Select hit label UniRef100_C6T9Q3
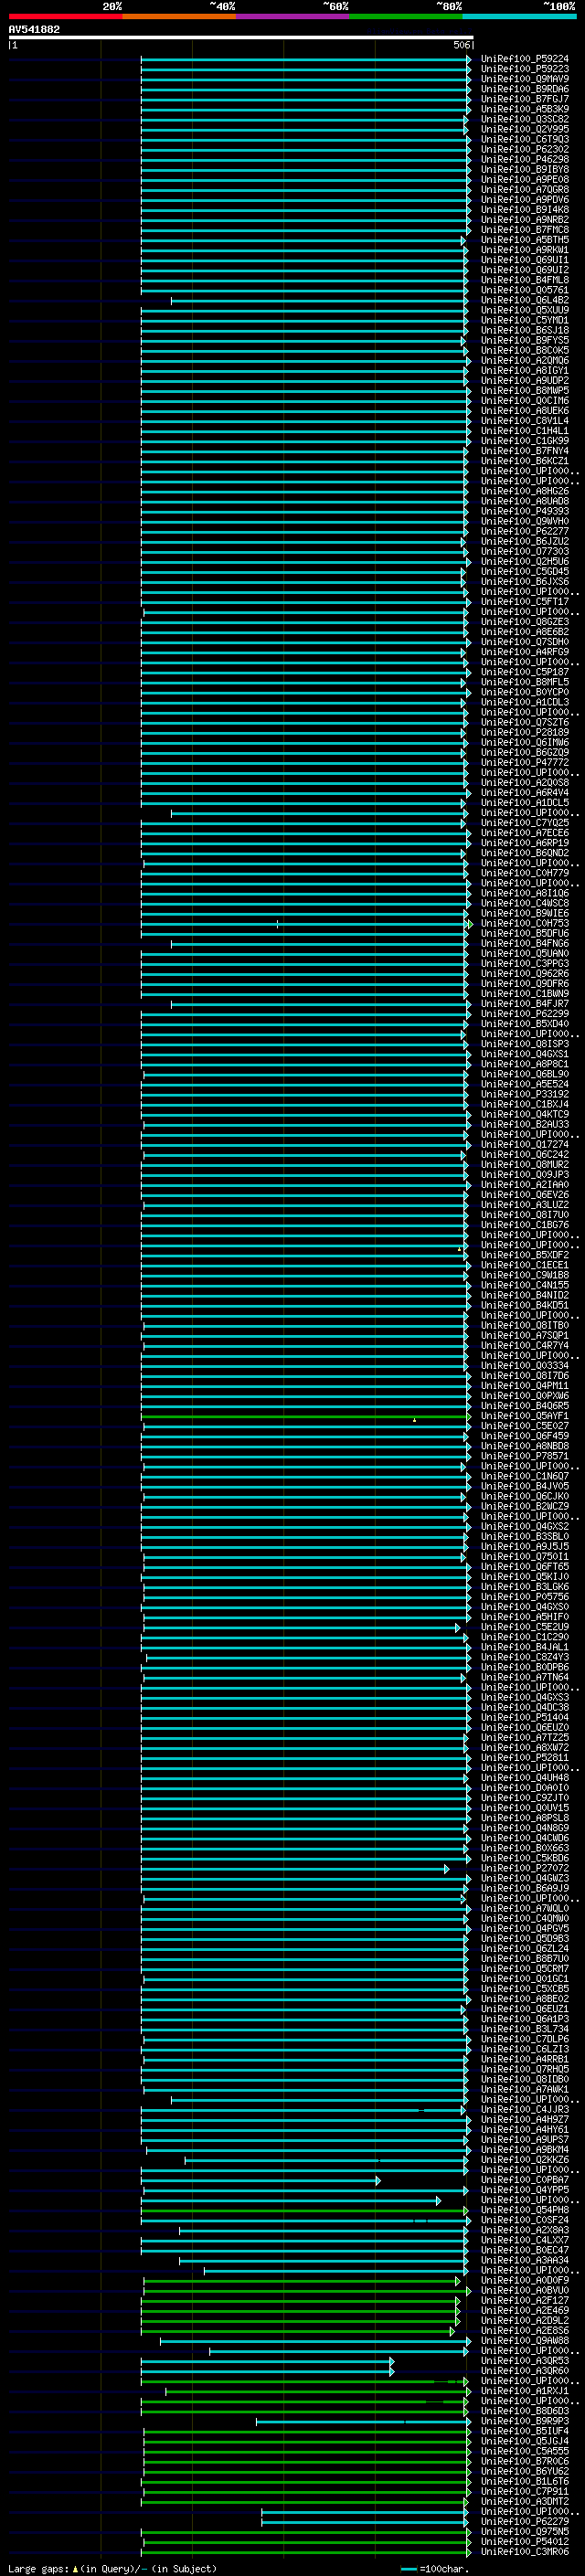The image size is (585, 2576). (x=525, y=139)
